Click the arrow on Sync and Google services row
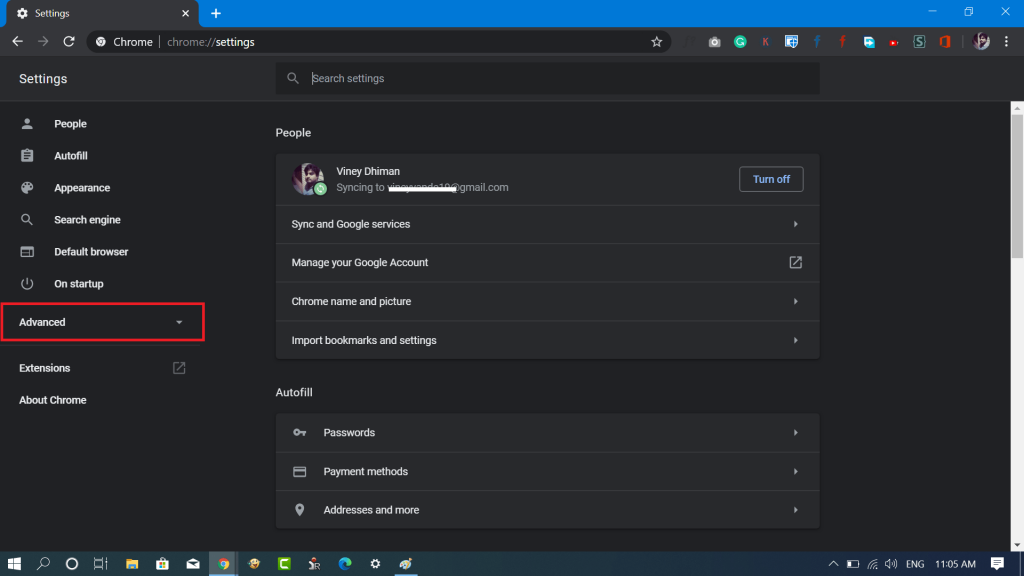 coord(795,224)
